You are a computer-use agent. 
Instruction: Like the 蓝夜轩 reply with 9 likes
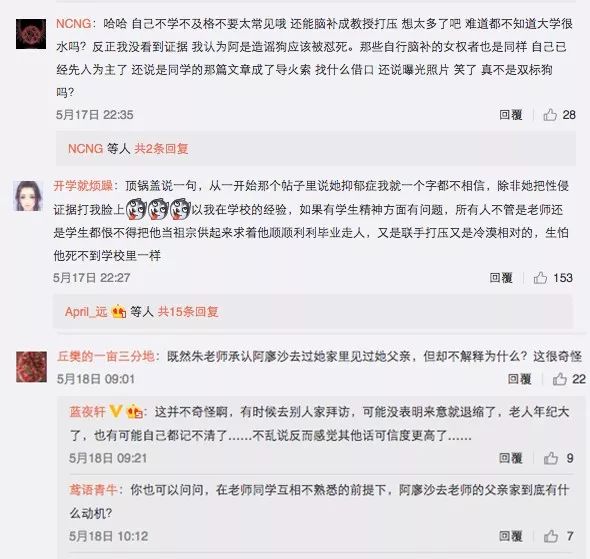[551, 458]
